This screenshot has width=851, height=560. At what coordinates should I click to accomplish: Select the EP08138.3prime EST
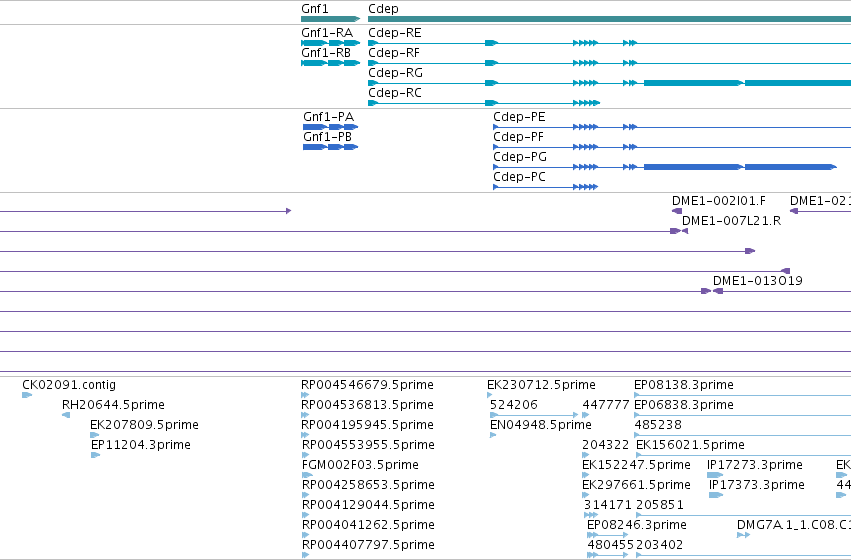click(x=742, y=395)
